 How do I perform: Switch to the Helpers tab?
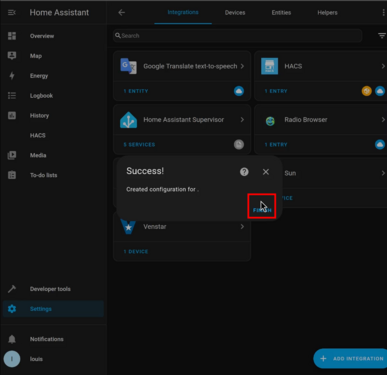[x=327, y=13]
